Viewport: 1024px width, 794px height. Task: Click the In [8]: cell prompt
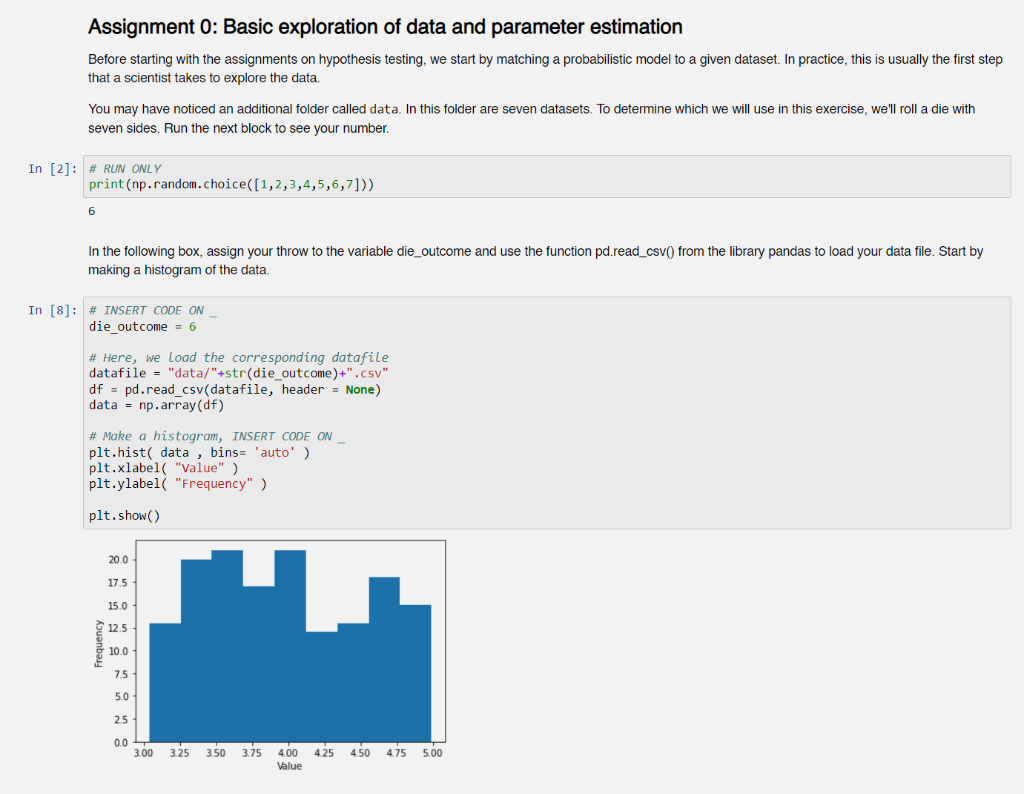pos(51,310)
